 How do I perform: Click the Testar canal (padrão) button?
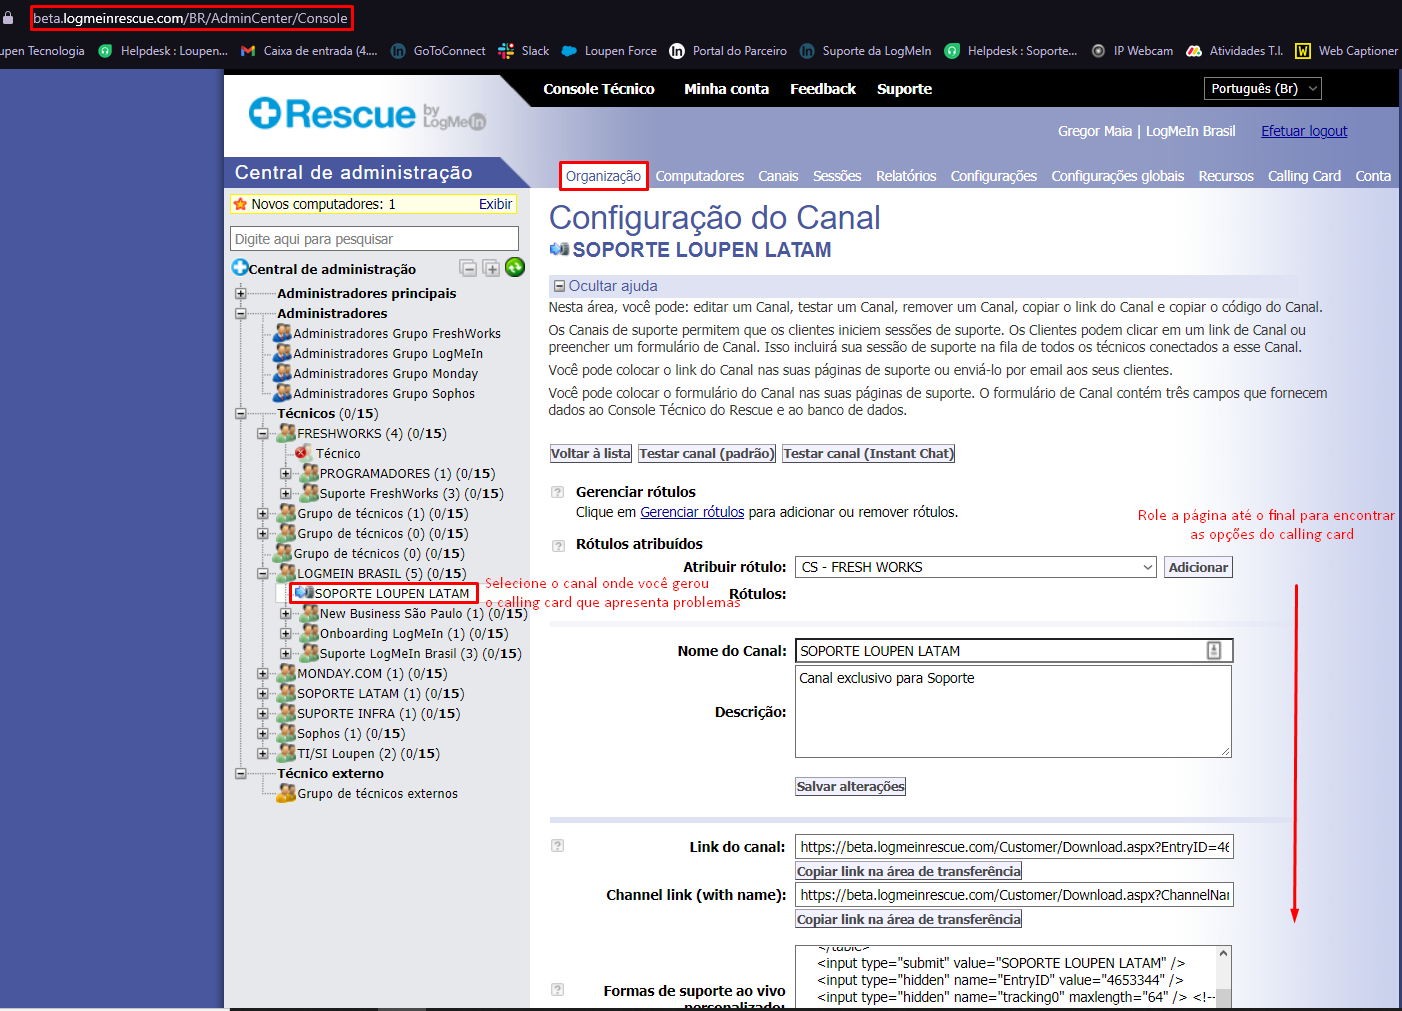(707, 453)
